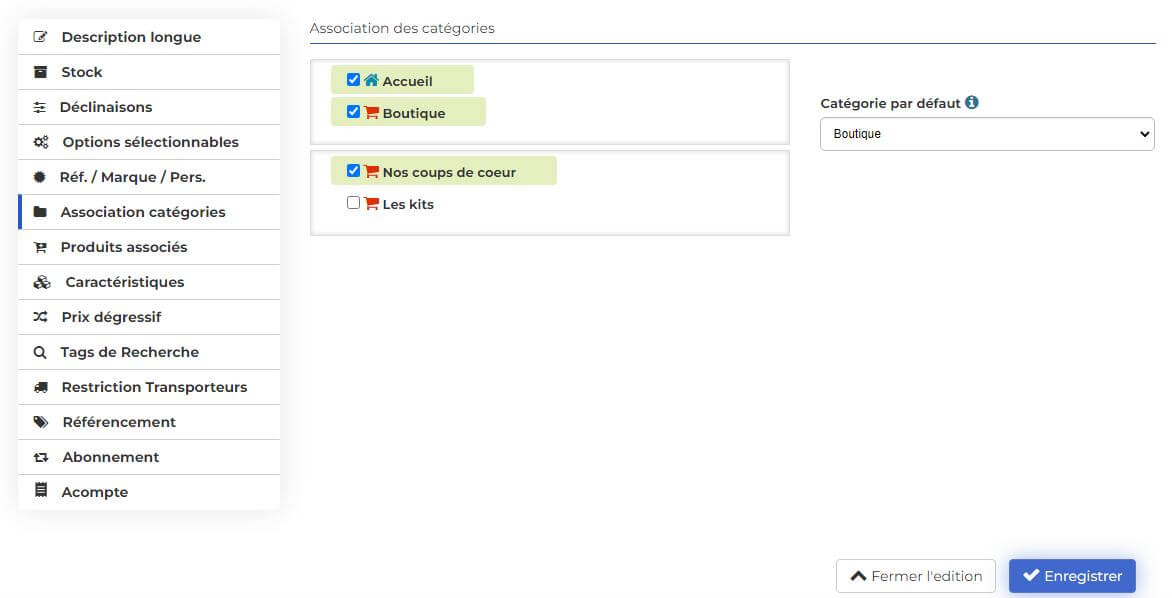Click the info icon beside Catégorie par défaut
This screenshot has width=1172, height=598.
[972, 102]
